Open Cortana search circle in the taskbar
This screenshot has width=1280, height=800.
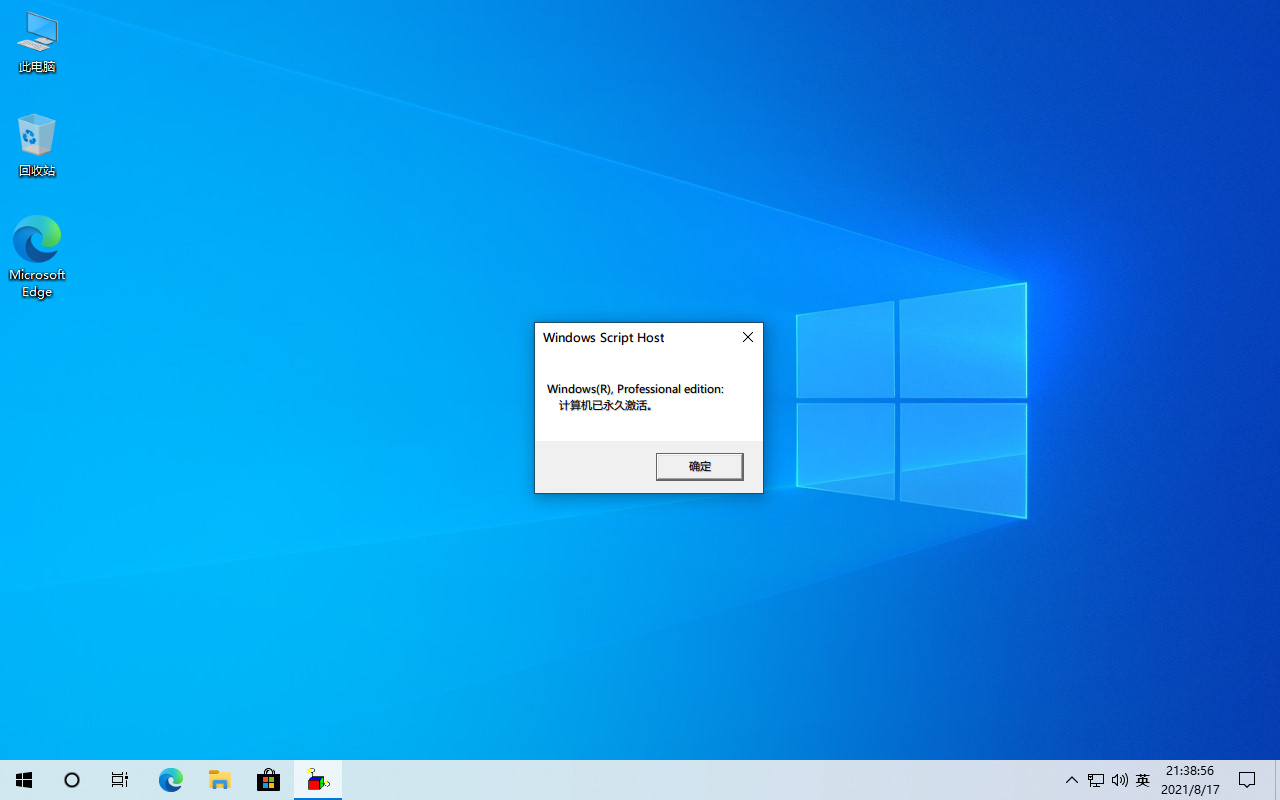click(x=72, y=780)
